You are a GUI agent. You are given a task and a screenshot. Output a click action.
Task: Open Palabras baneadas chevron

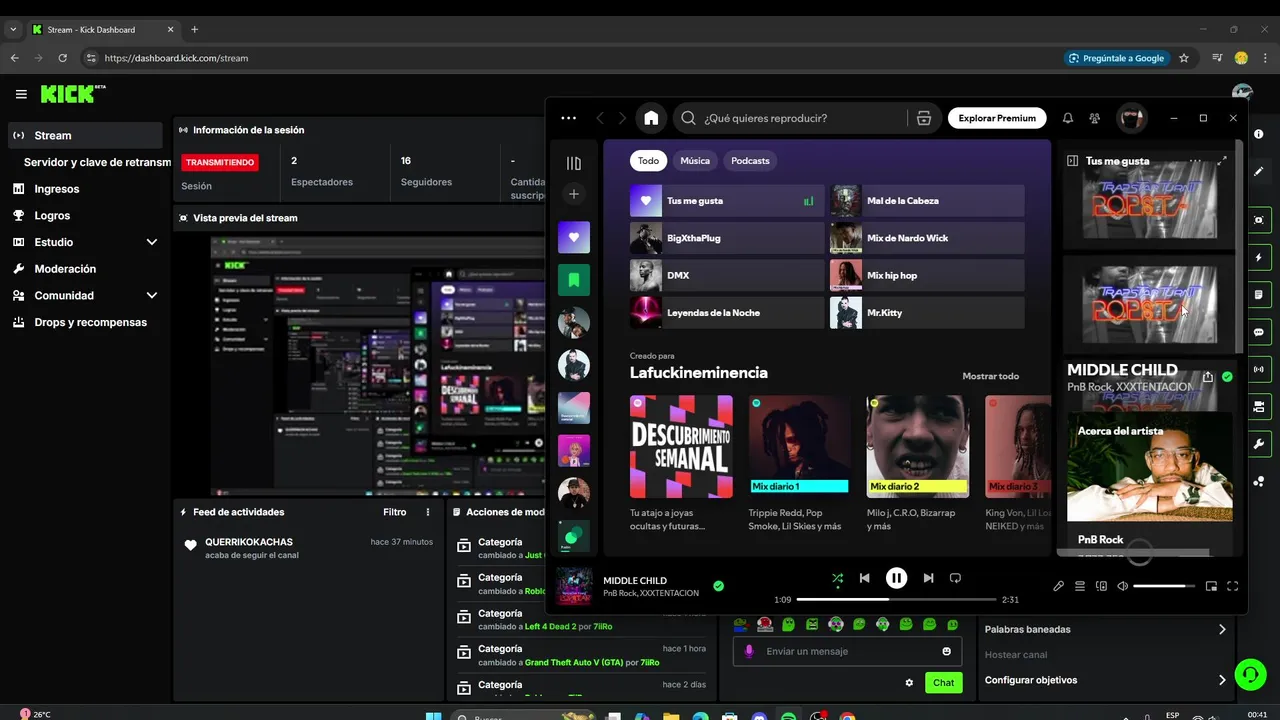click(x=1222, y=629)
